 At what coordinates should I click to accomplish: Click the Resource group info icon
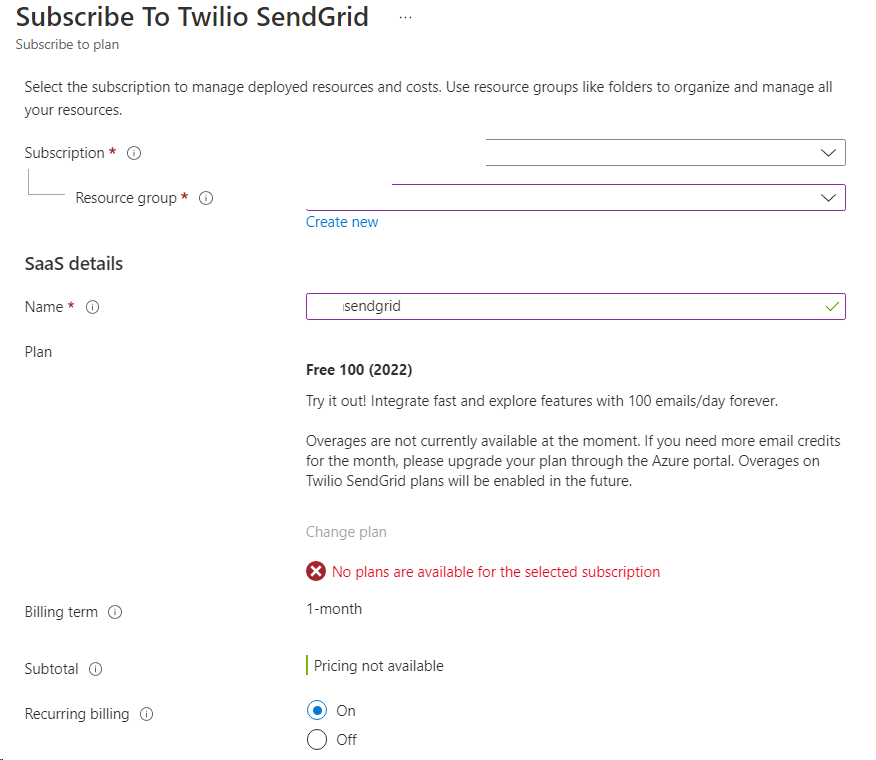click(x=206, y=198)
